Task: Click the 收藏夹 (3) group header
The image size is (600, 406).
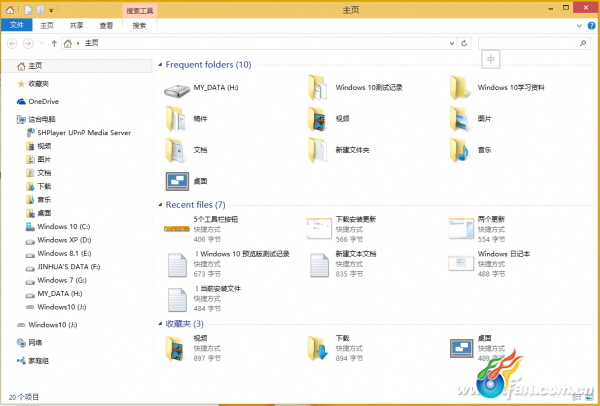Action: 184,324
